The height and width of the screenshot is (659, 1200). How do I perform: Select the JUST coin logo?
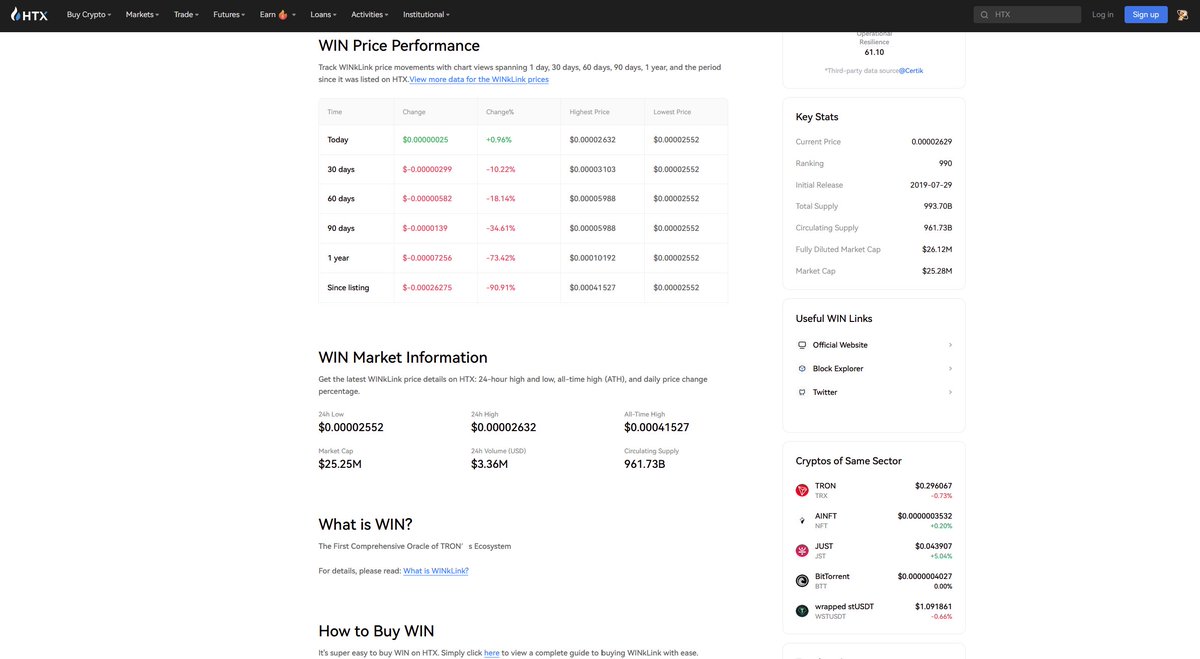coord(802,551)
